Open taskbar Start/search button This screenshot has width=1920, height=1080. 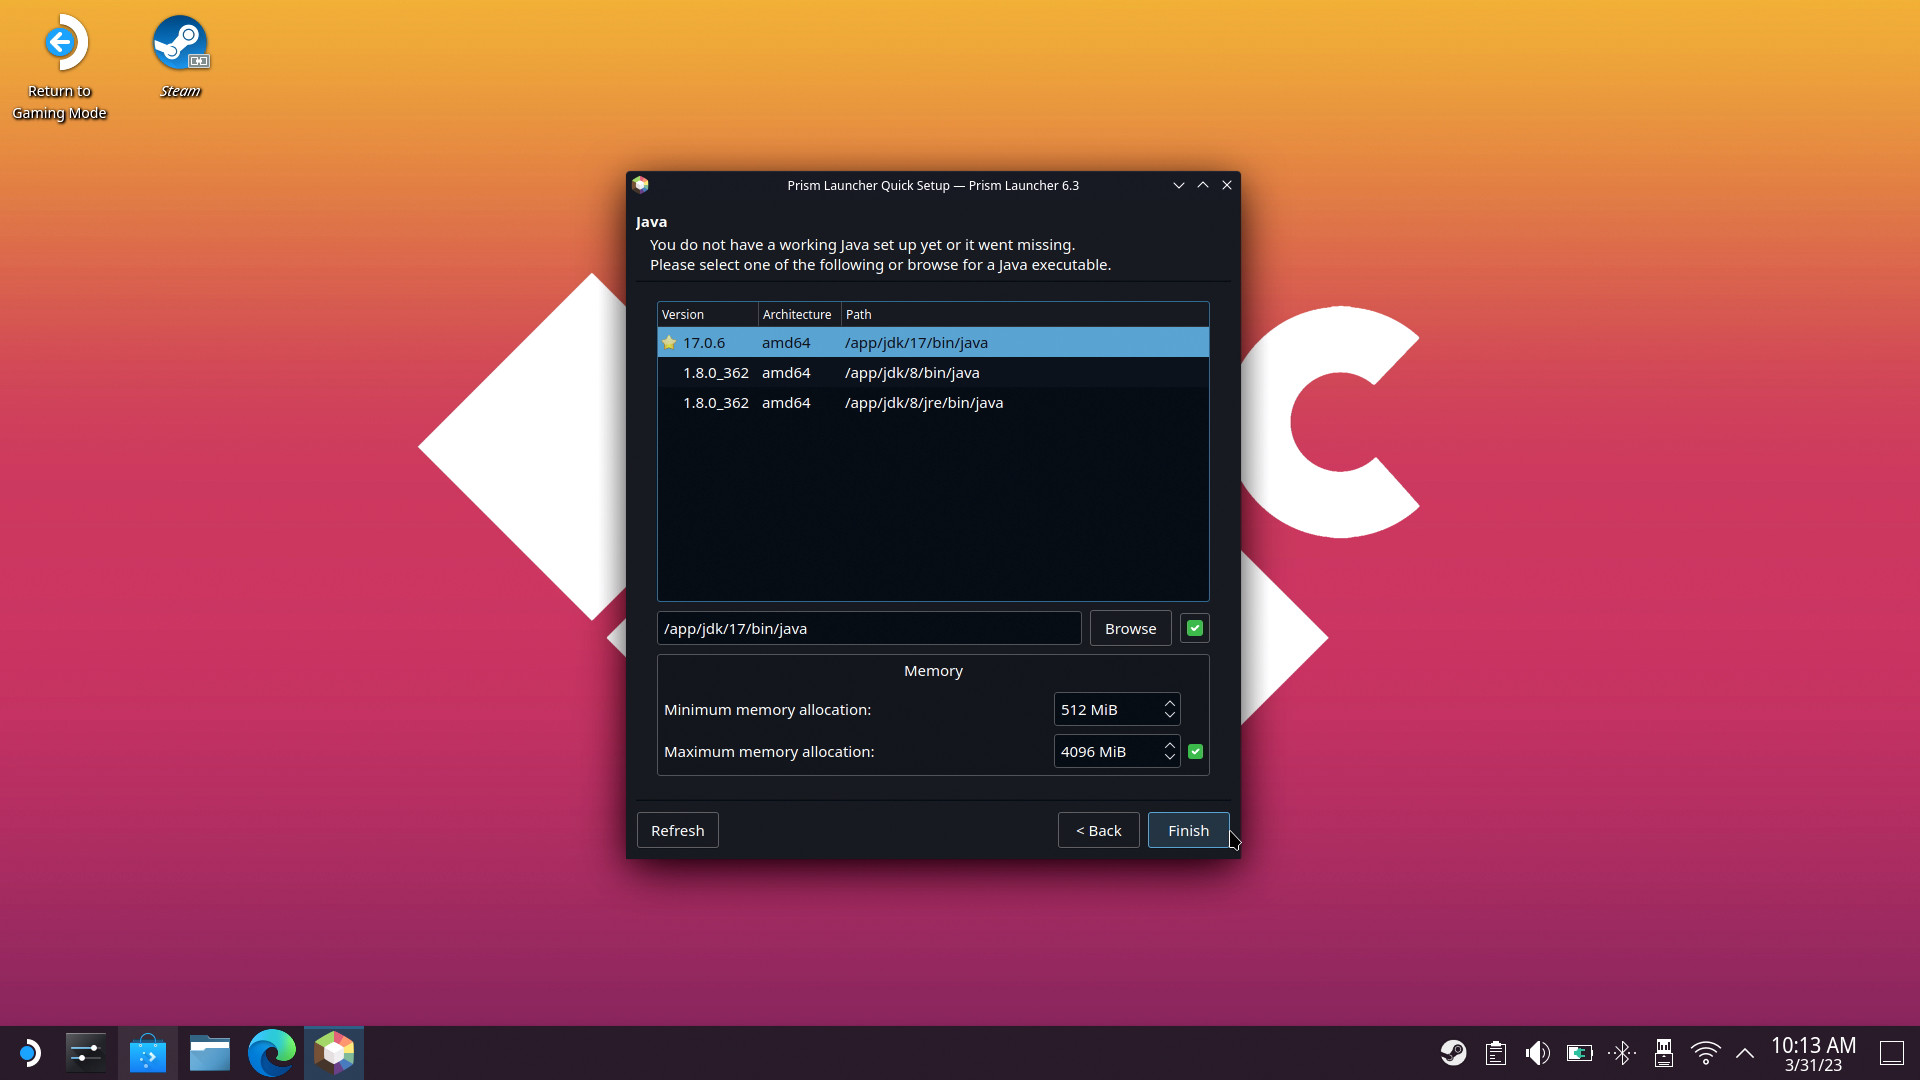point(29,1052)
